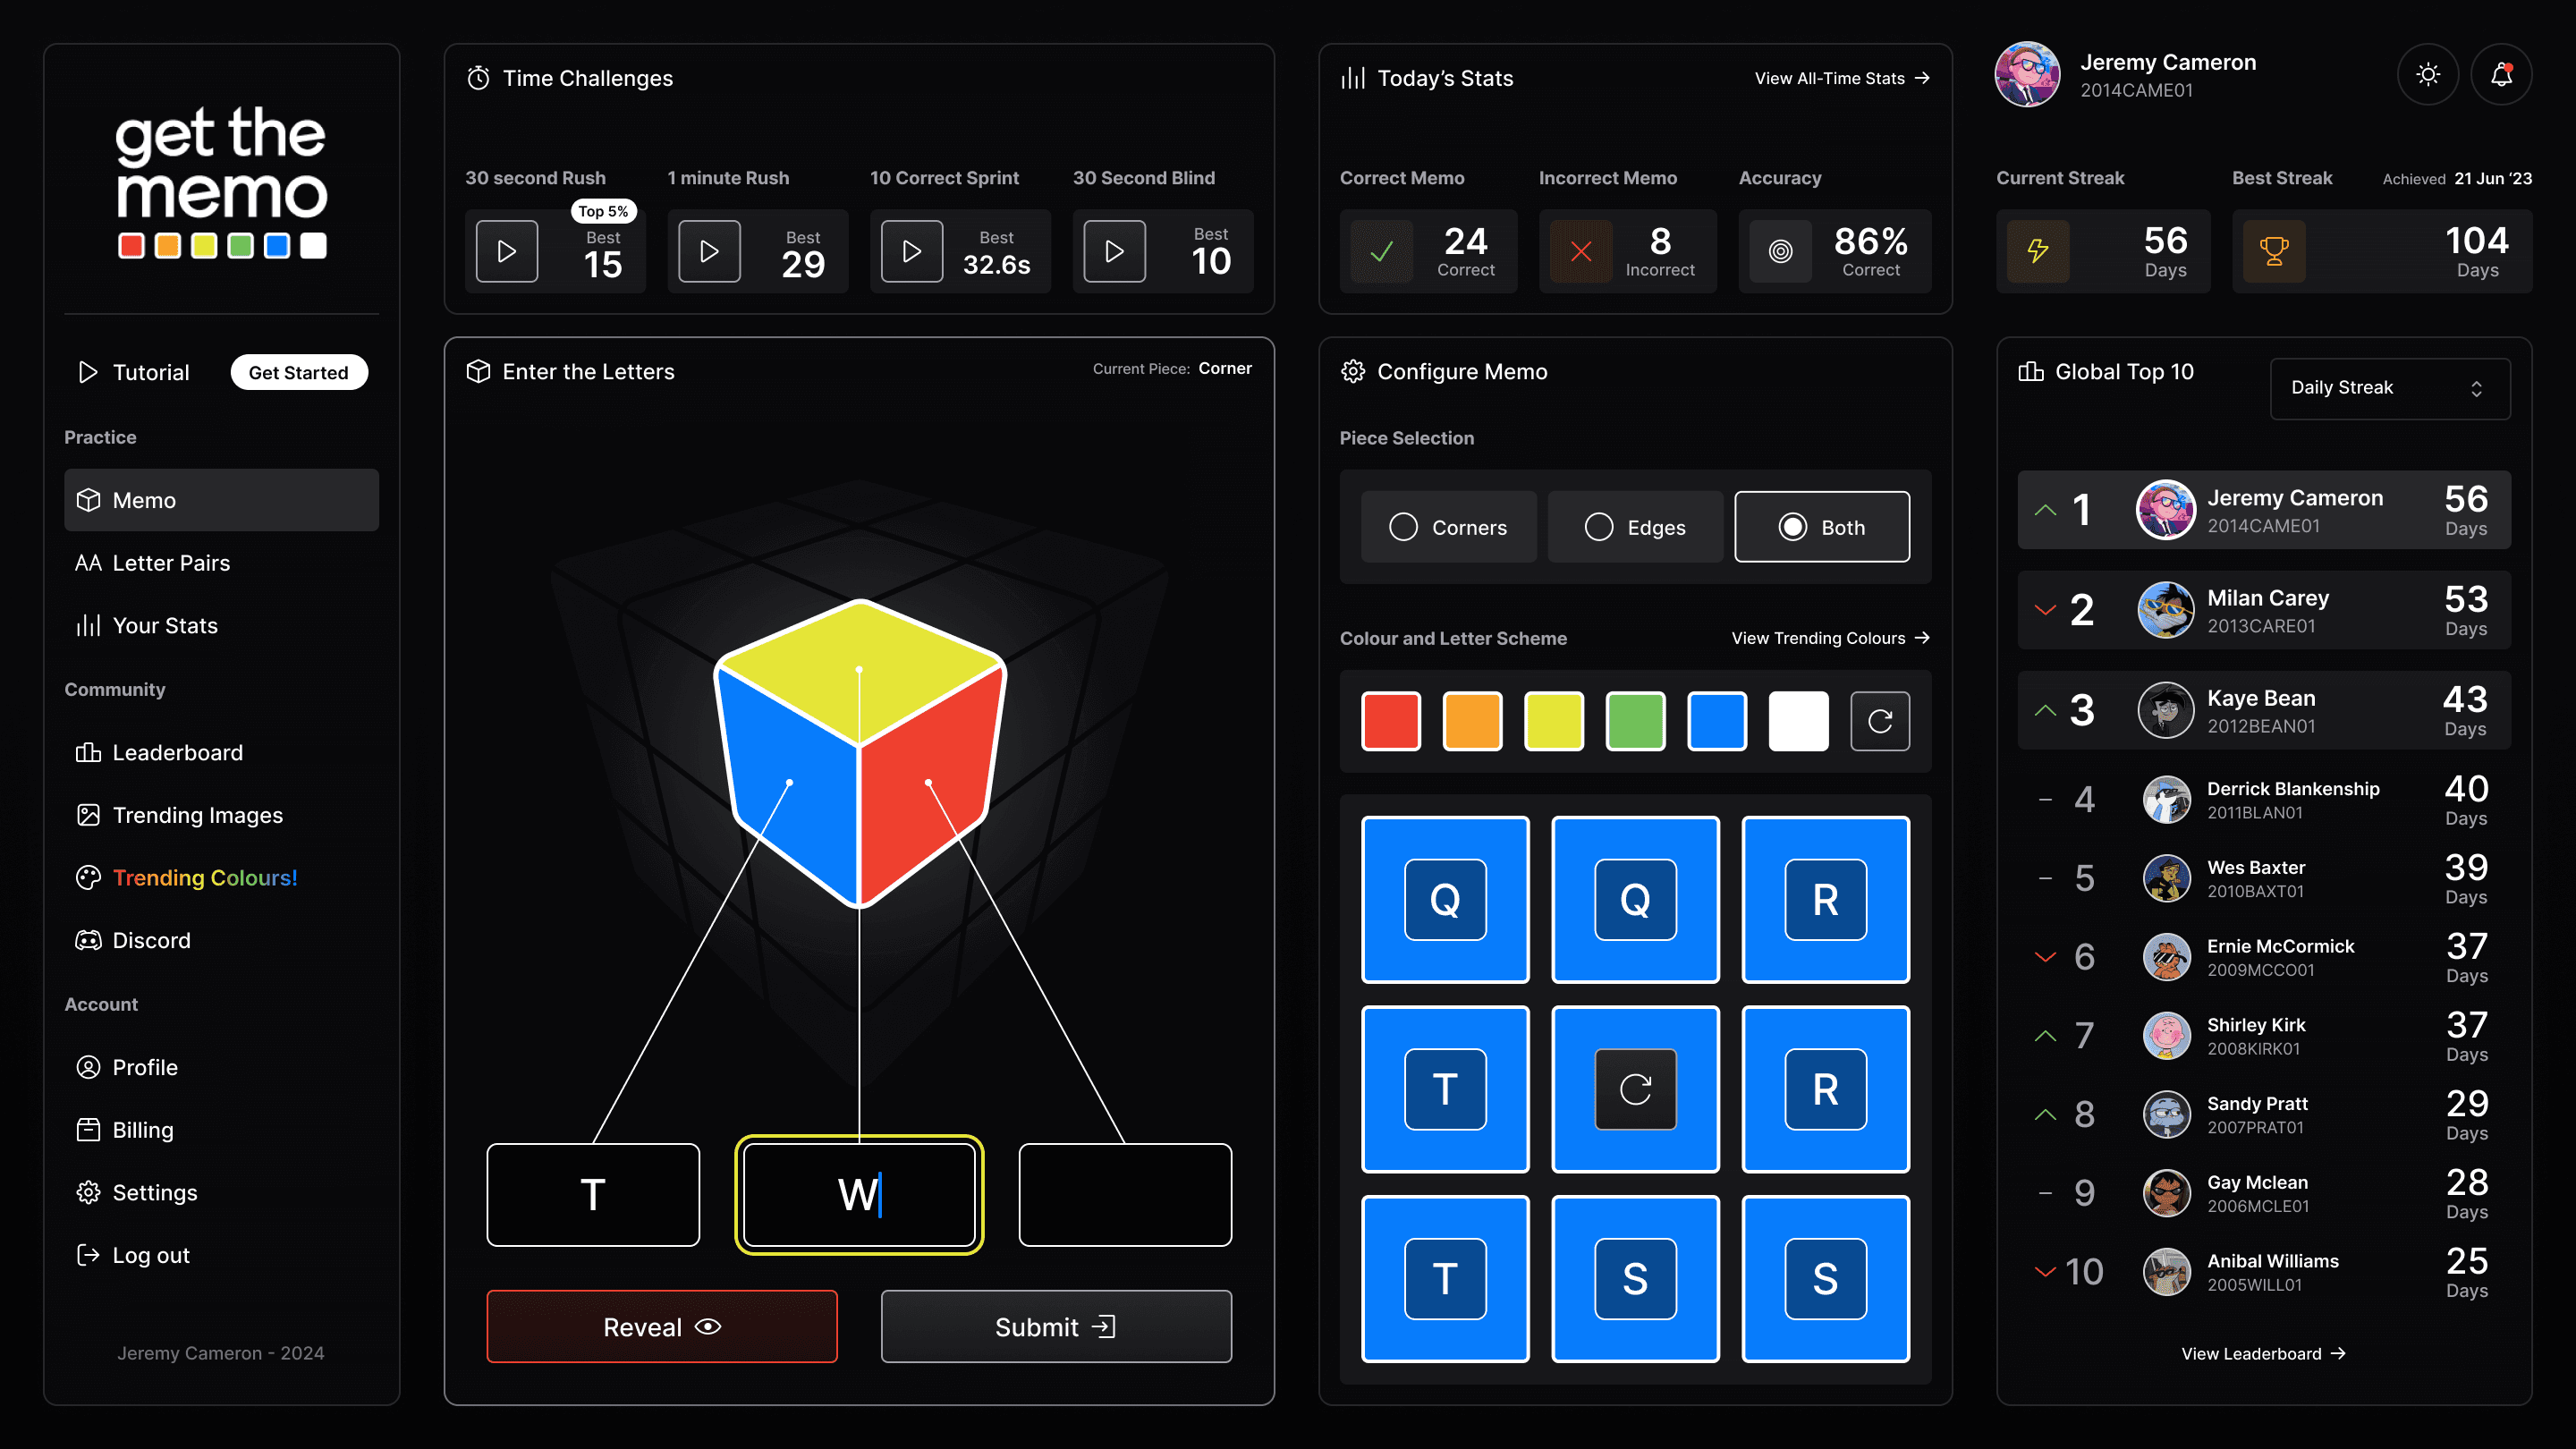Click the Global Top 10 podium icon
Screen dimensions: 2576x1449
tap(2030, 371)
